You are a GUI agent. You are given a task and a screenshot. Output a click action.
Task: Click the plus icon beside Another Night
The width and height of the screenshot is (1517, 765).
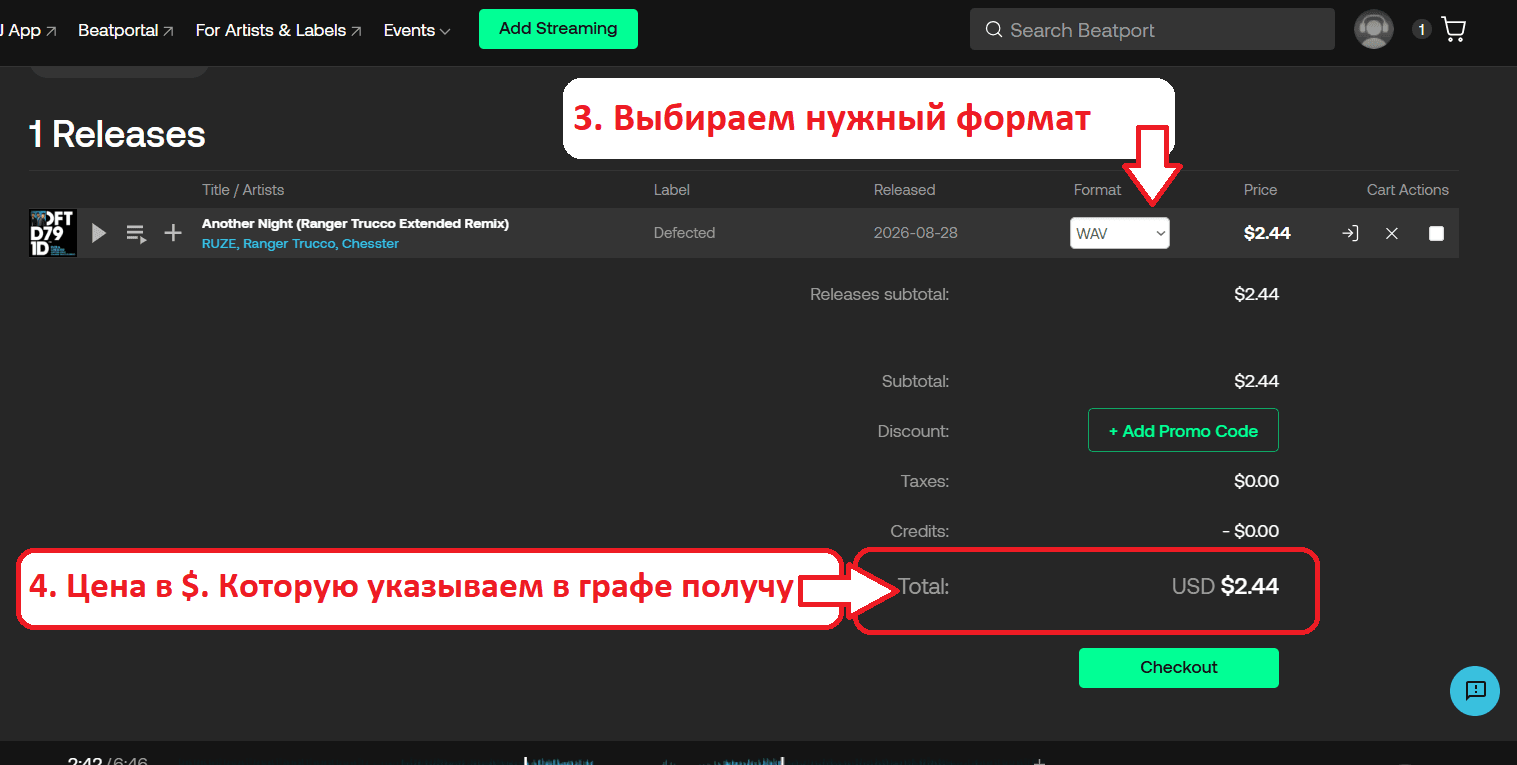(x=173, y=233)
